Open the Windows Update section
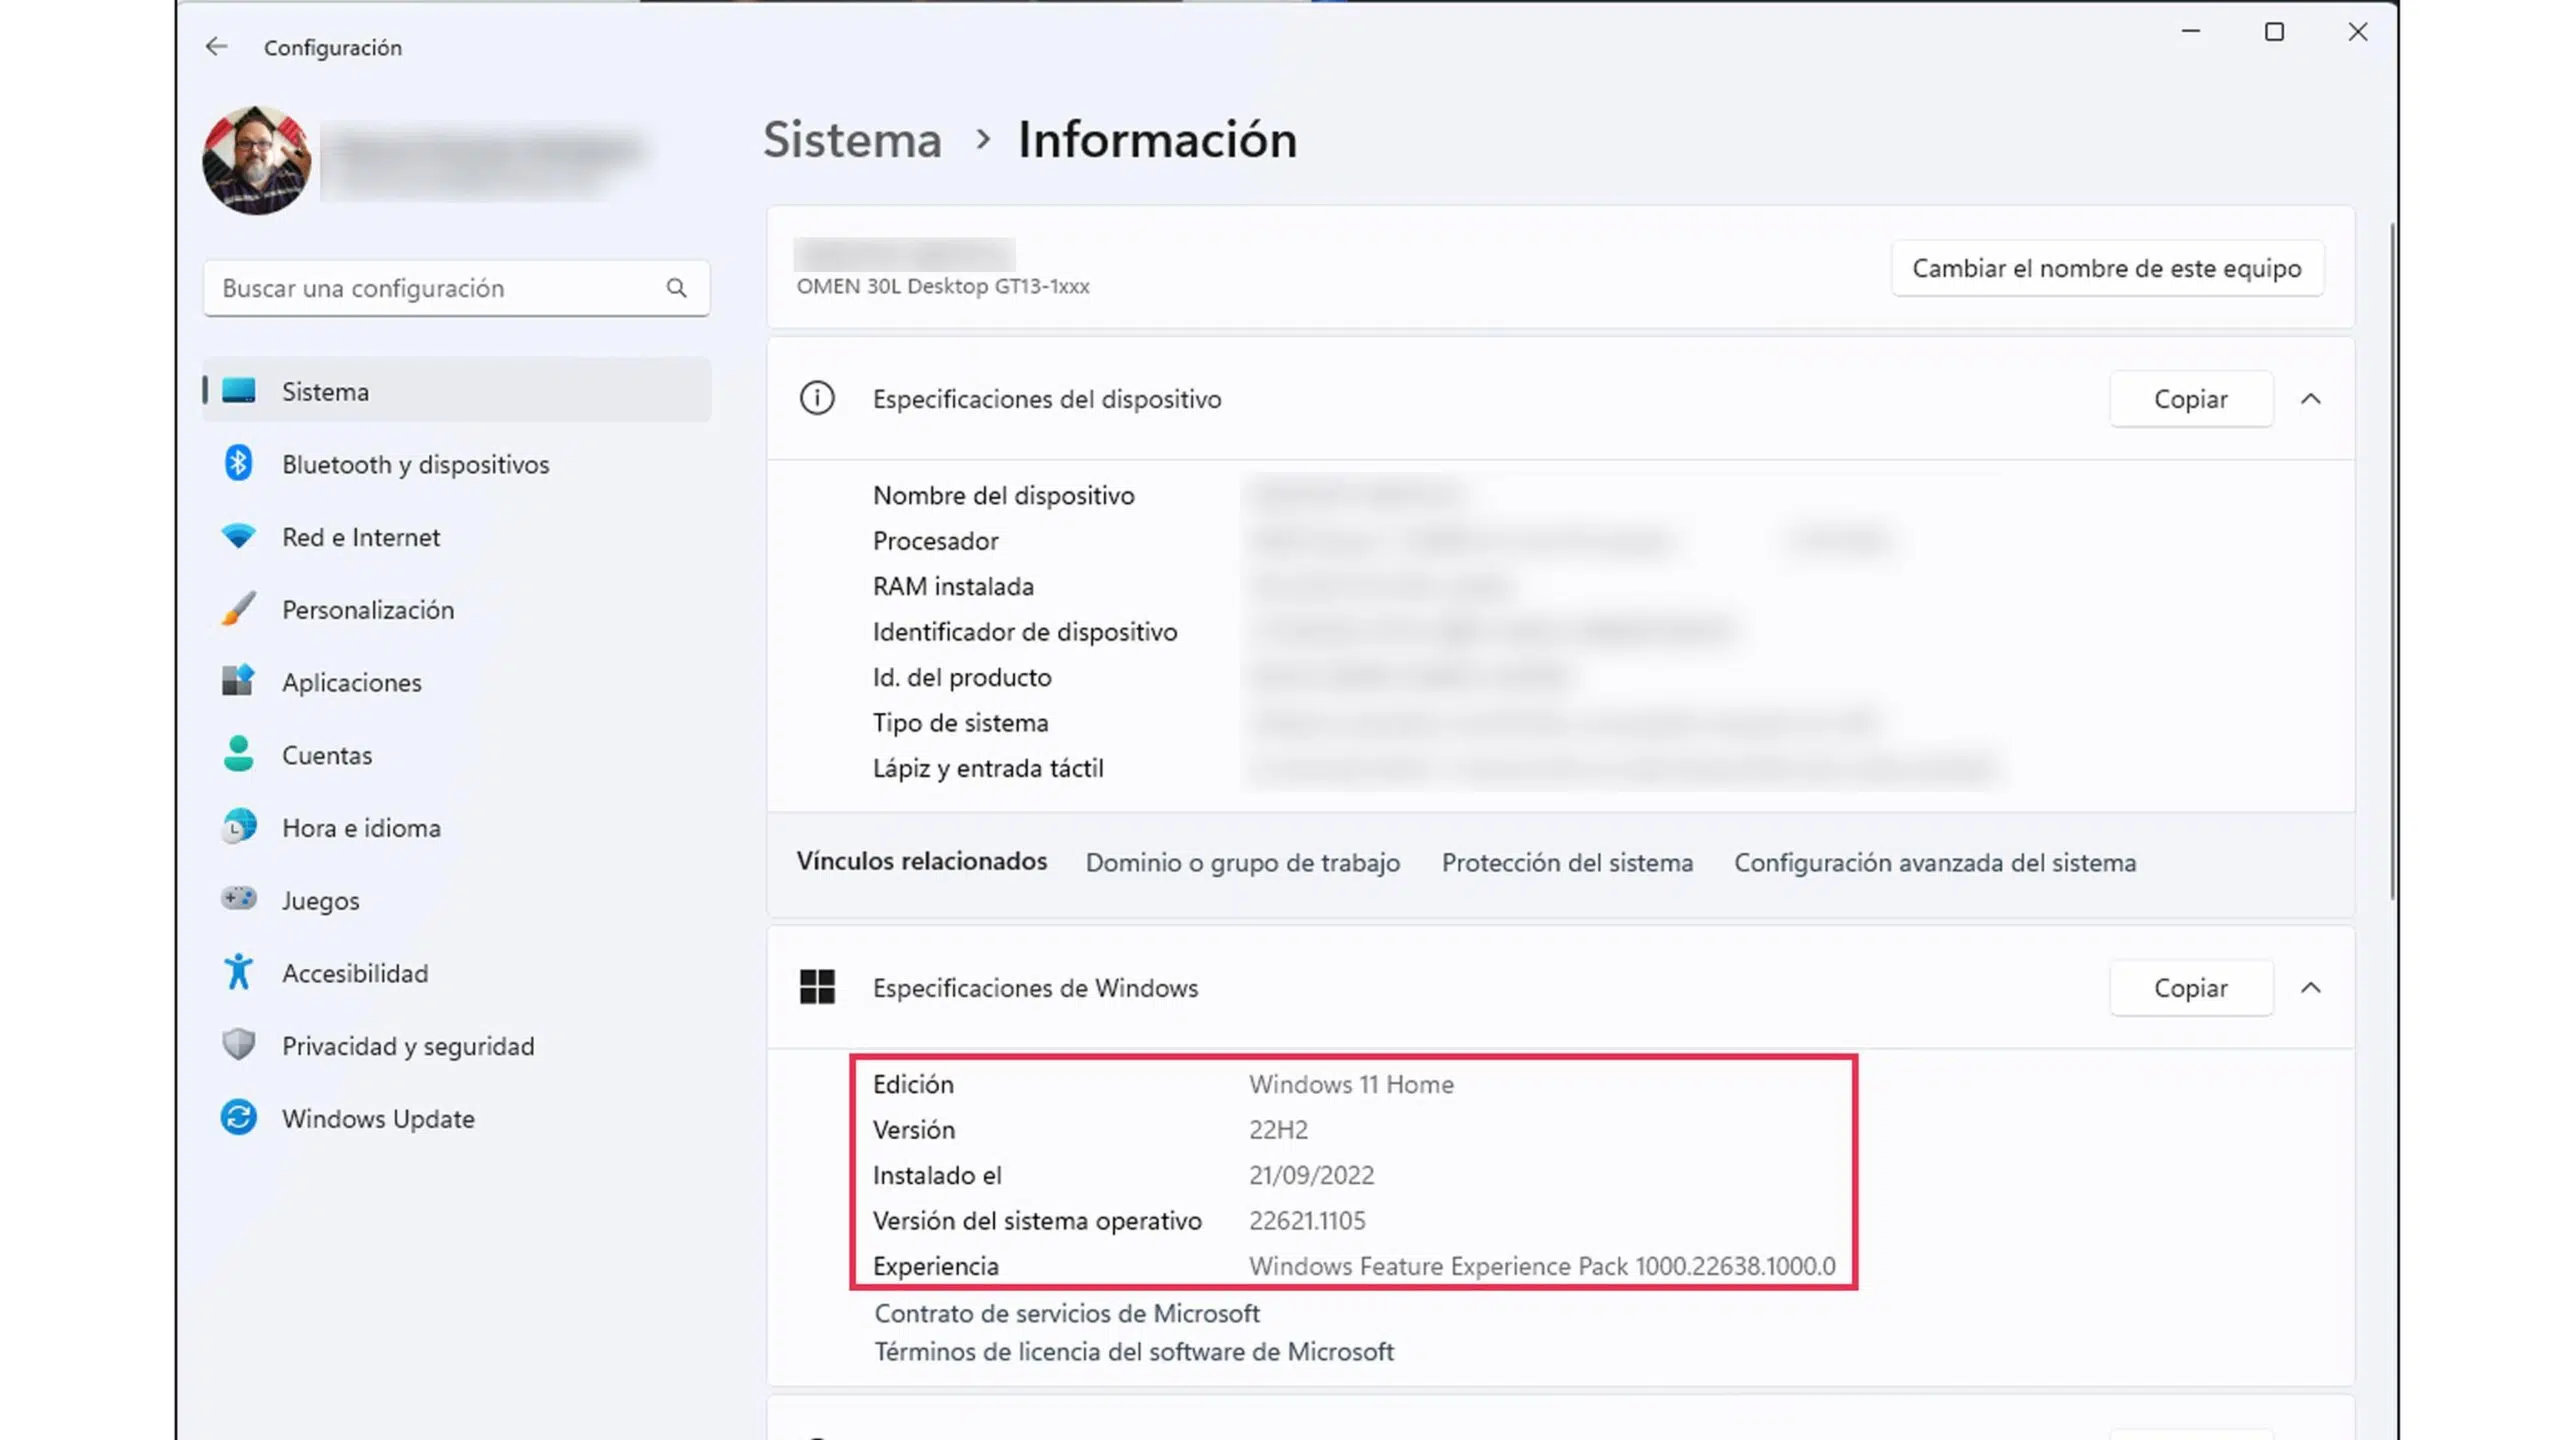2560x1440 pixels. point(456,1118)
